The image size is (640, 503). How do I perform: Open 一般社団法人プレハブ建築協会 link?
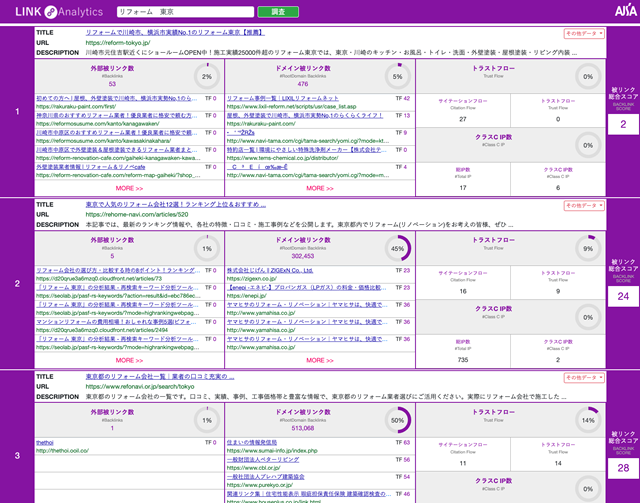click(266, 476)
